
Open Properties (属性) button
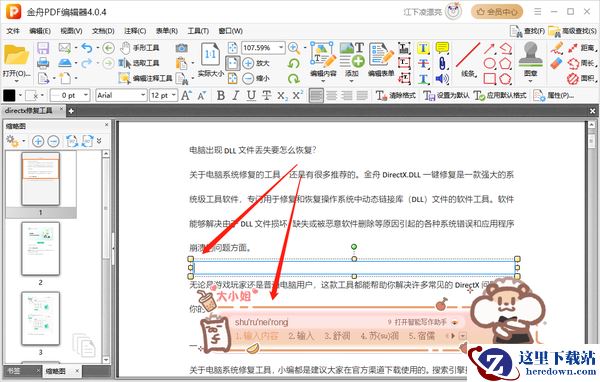click(x=553, y=95)
